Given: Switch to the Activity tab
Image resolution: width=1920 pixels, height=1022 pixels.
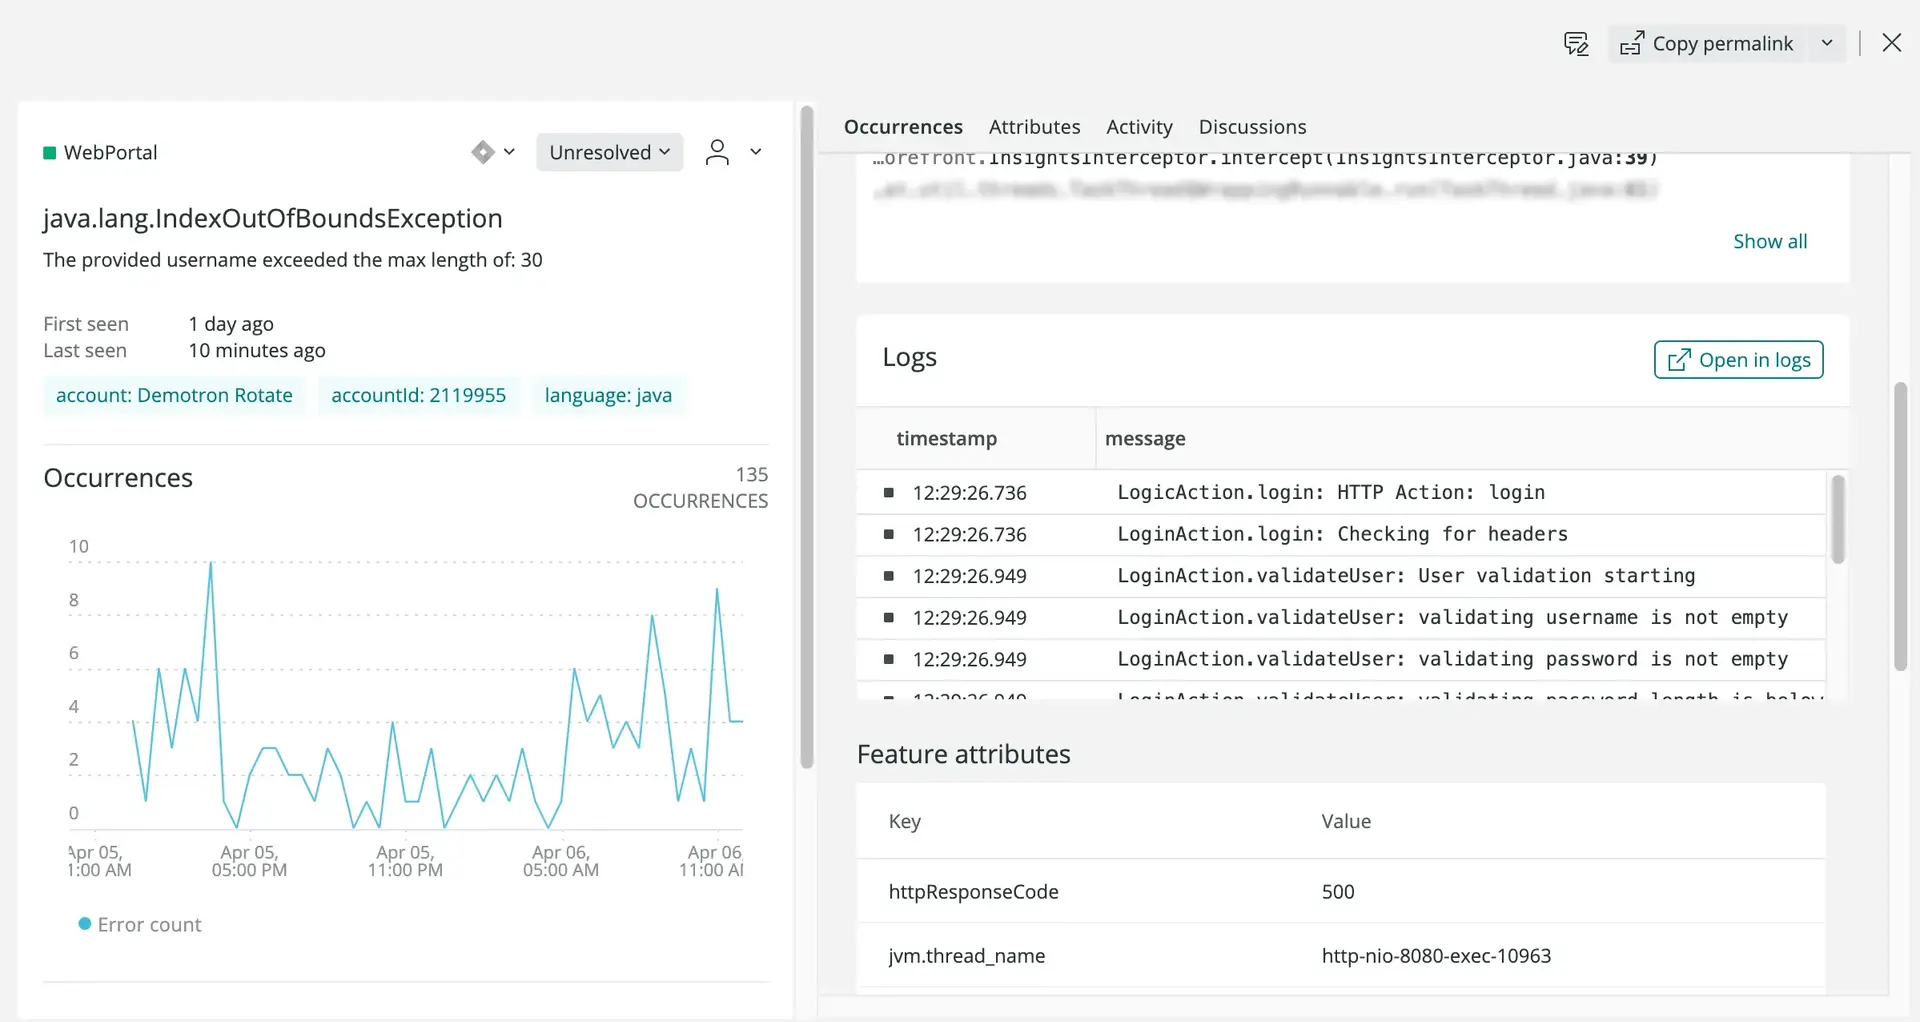Looking at the screenshot, I should click(1139, 127).
